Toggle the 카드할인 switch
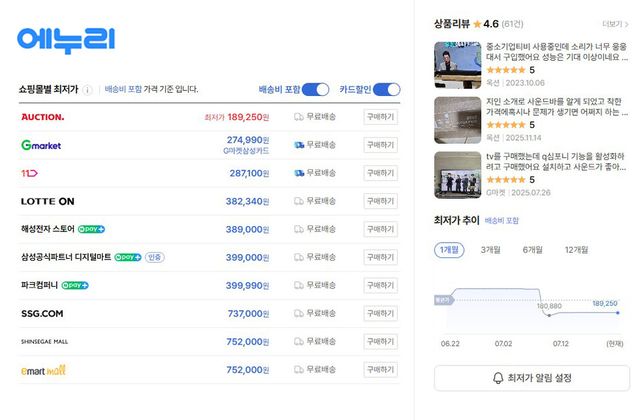Image resolution: width=640 pixels, height=420 pixels. pos(387,89)
